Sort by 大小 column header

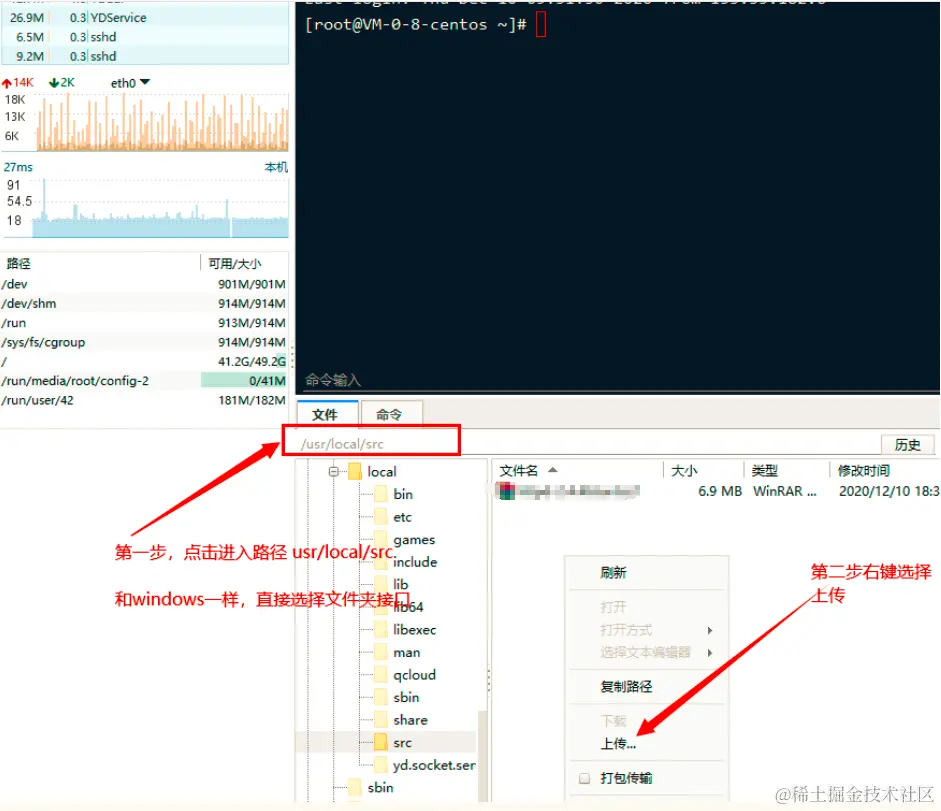tap(684, 471)
